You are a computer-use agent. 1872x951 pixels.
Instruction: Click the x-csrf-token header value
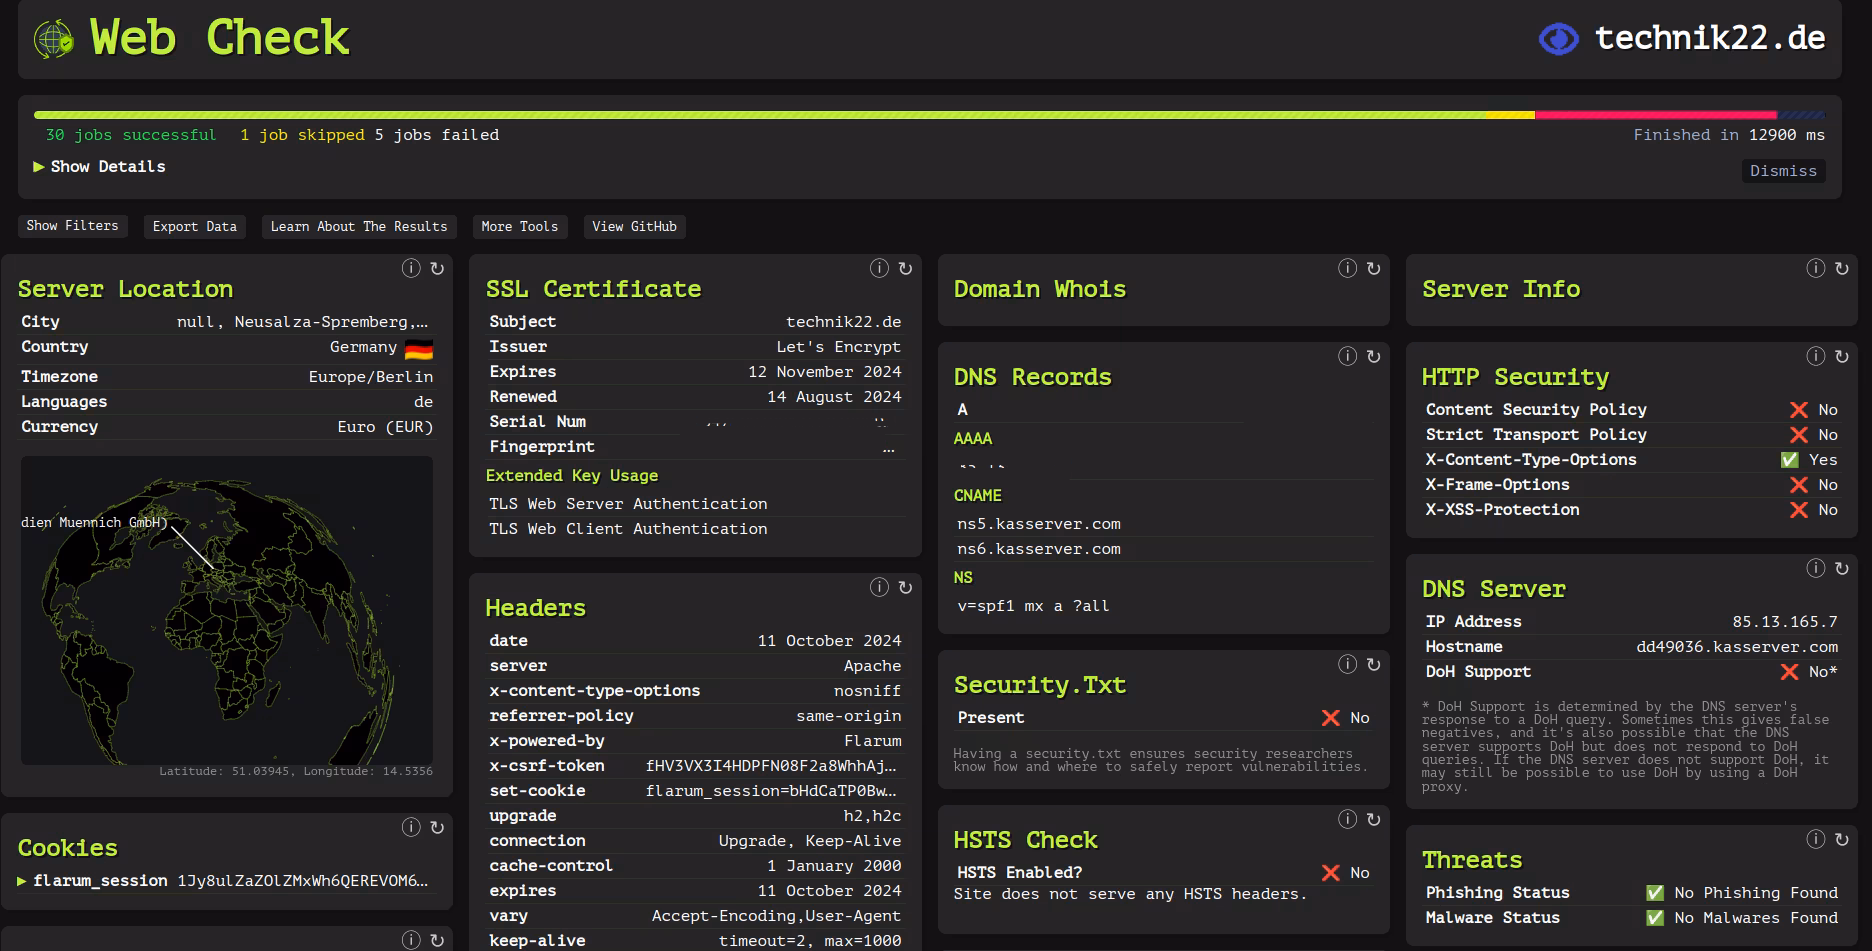point(771,766)
